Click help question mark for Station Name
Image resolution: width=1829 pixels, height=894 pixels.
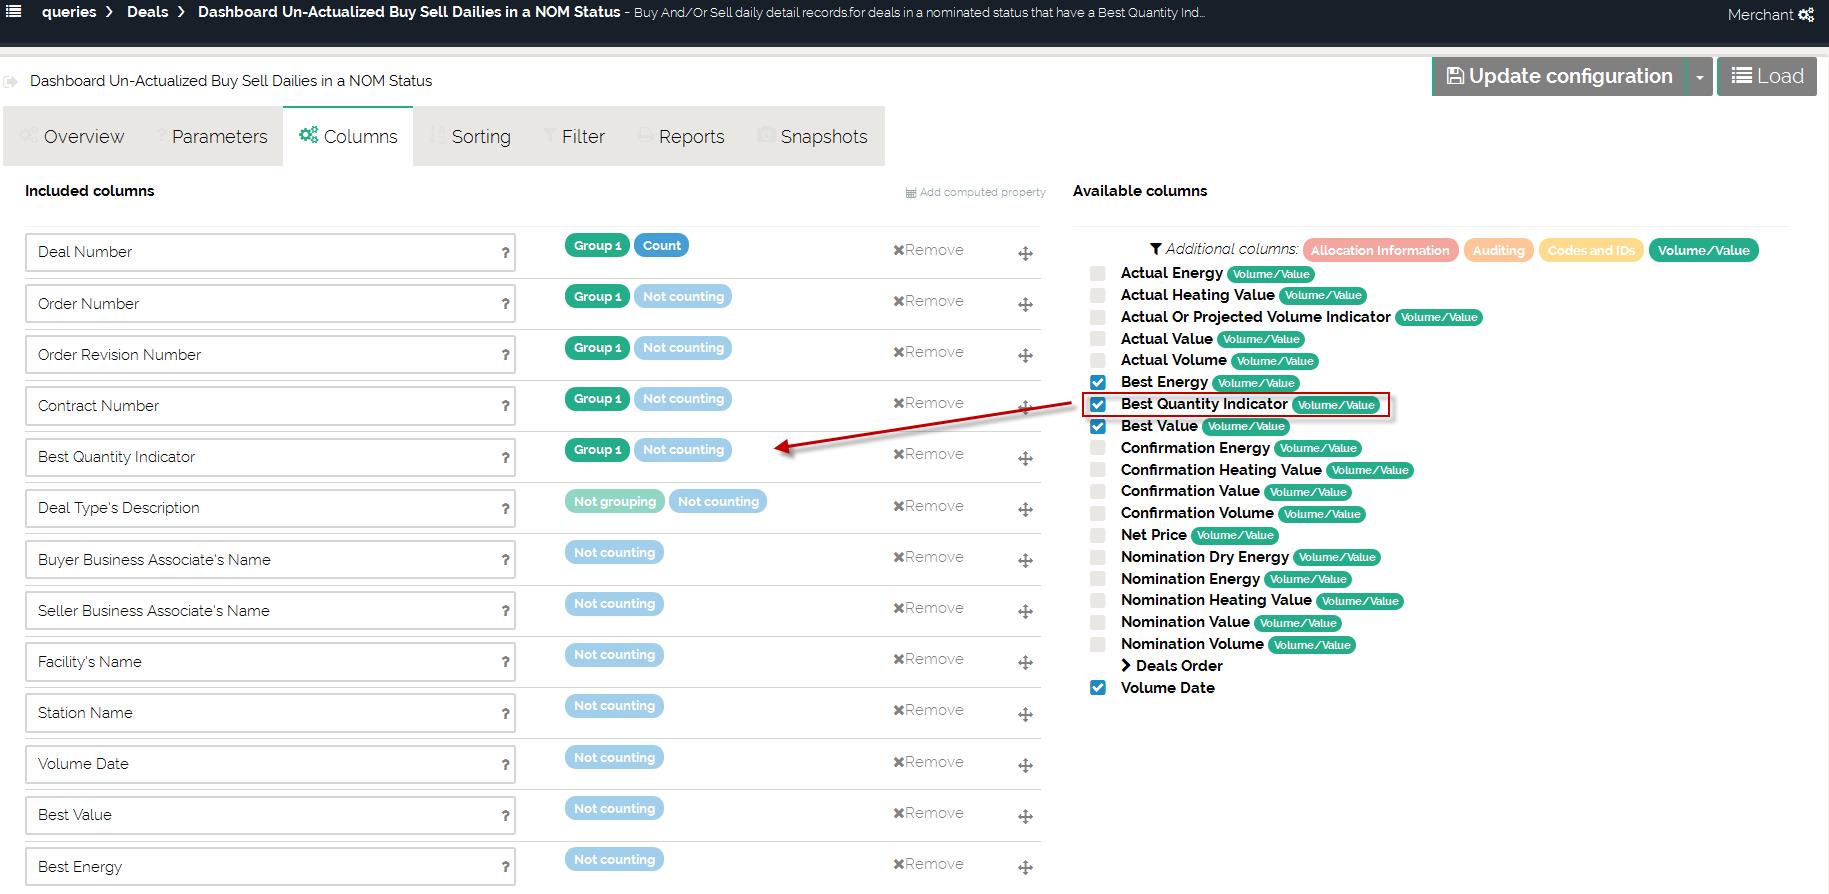point(505,714)
